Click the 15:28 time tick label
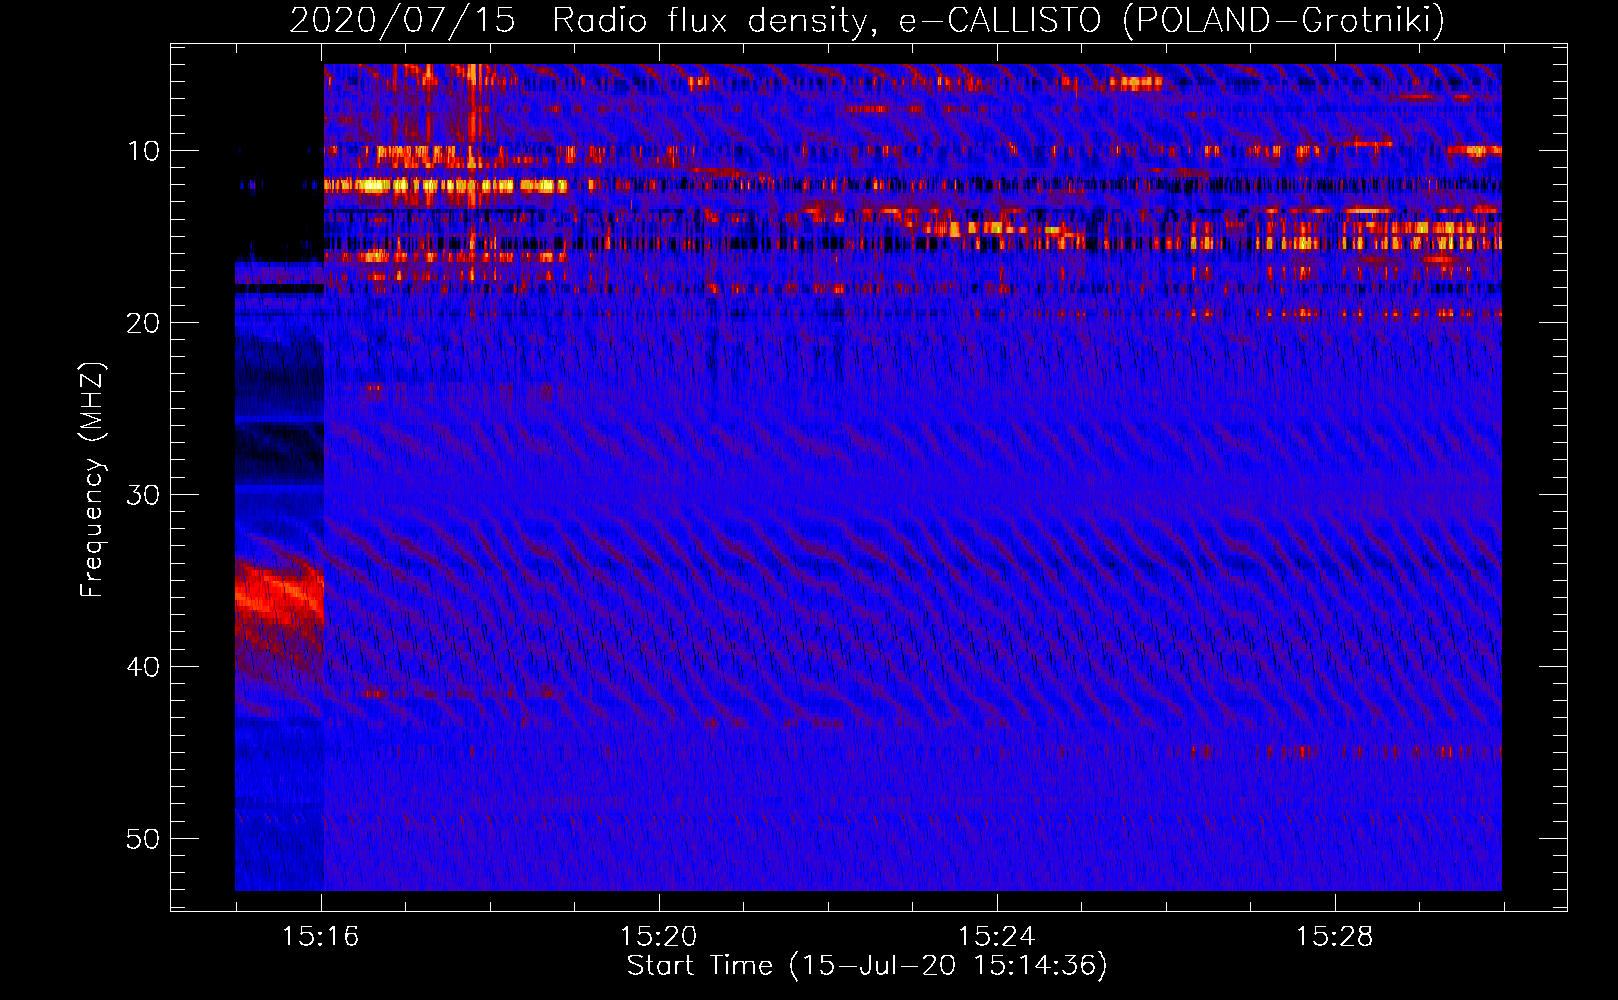 click(x=1334, y=937)
